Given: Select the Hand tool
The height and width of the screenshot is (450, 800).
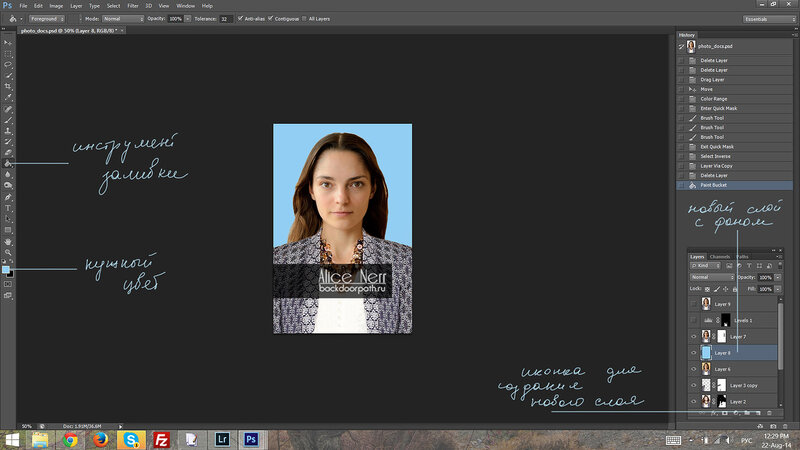Looking at the screenshot, I should click(8, 242).
